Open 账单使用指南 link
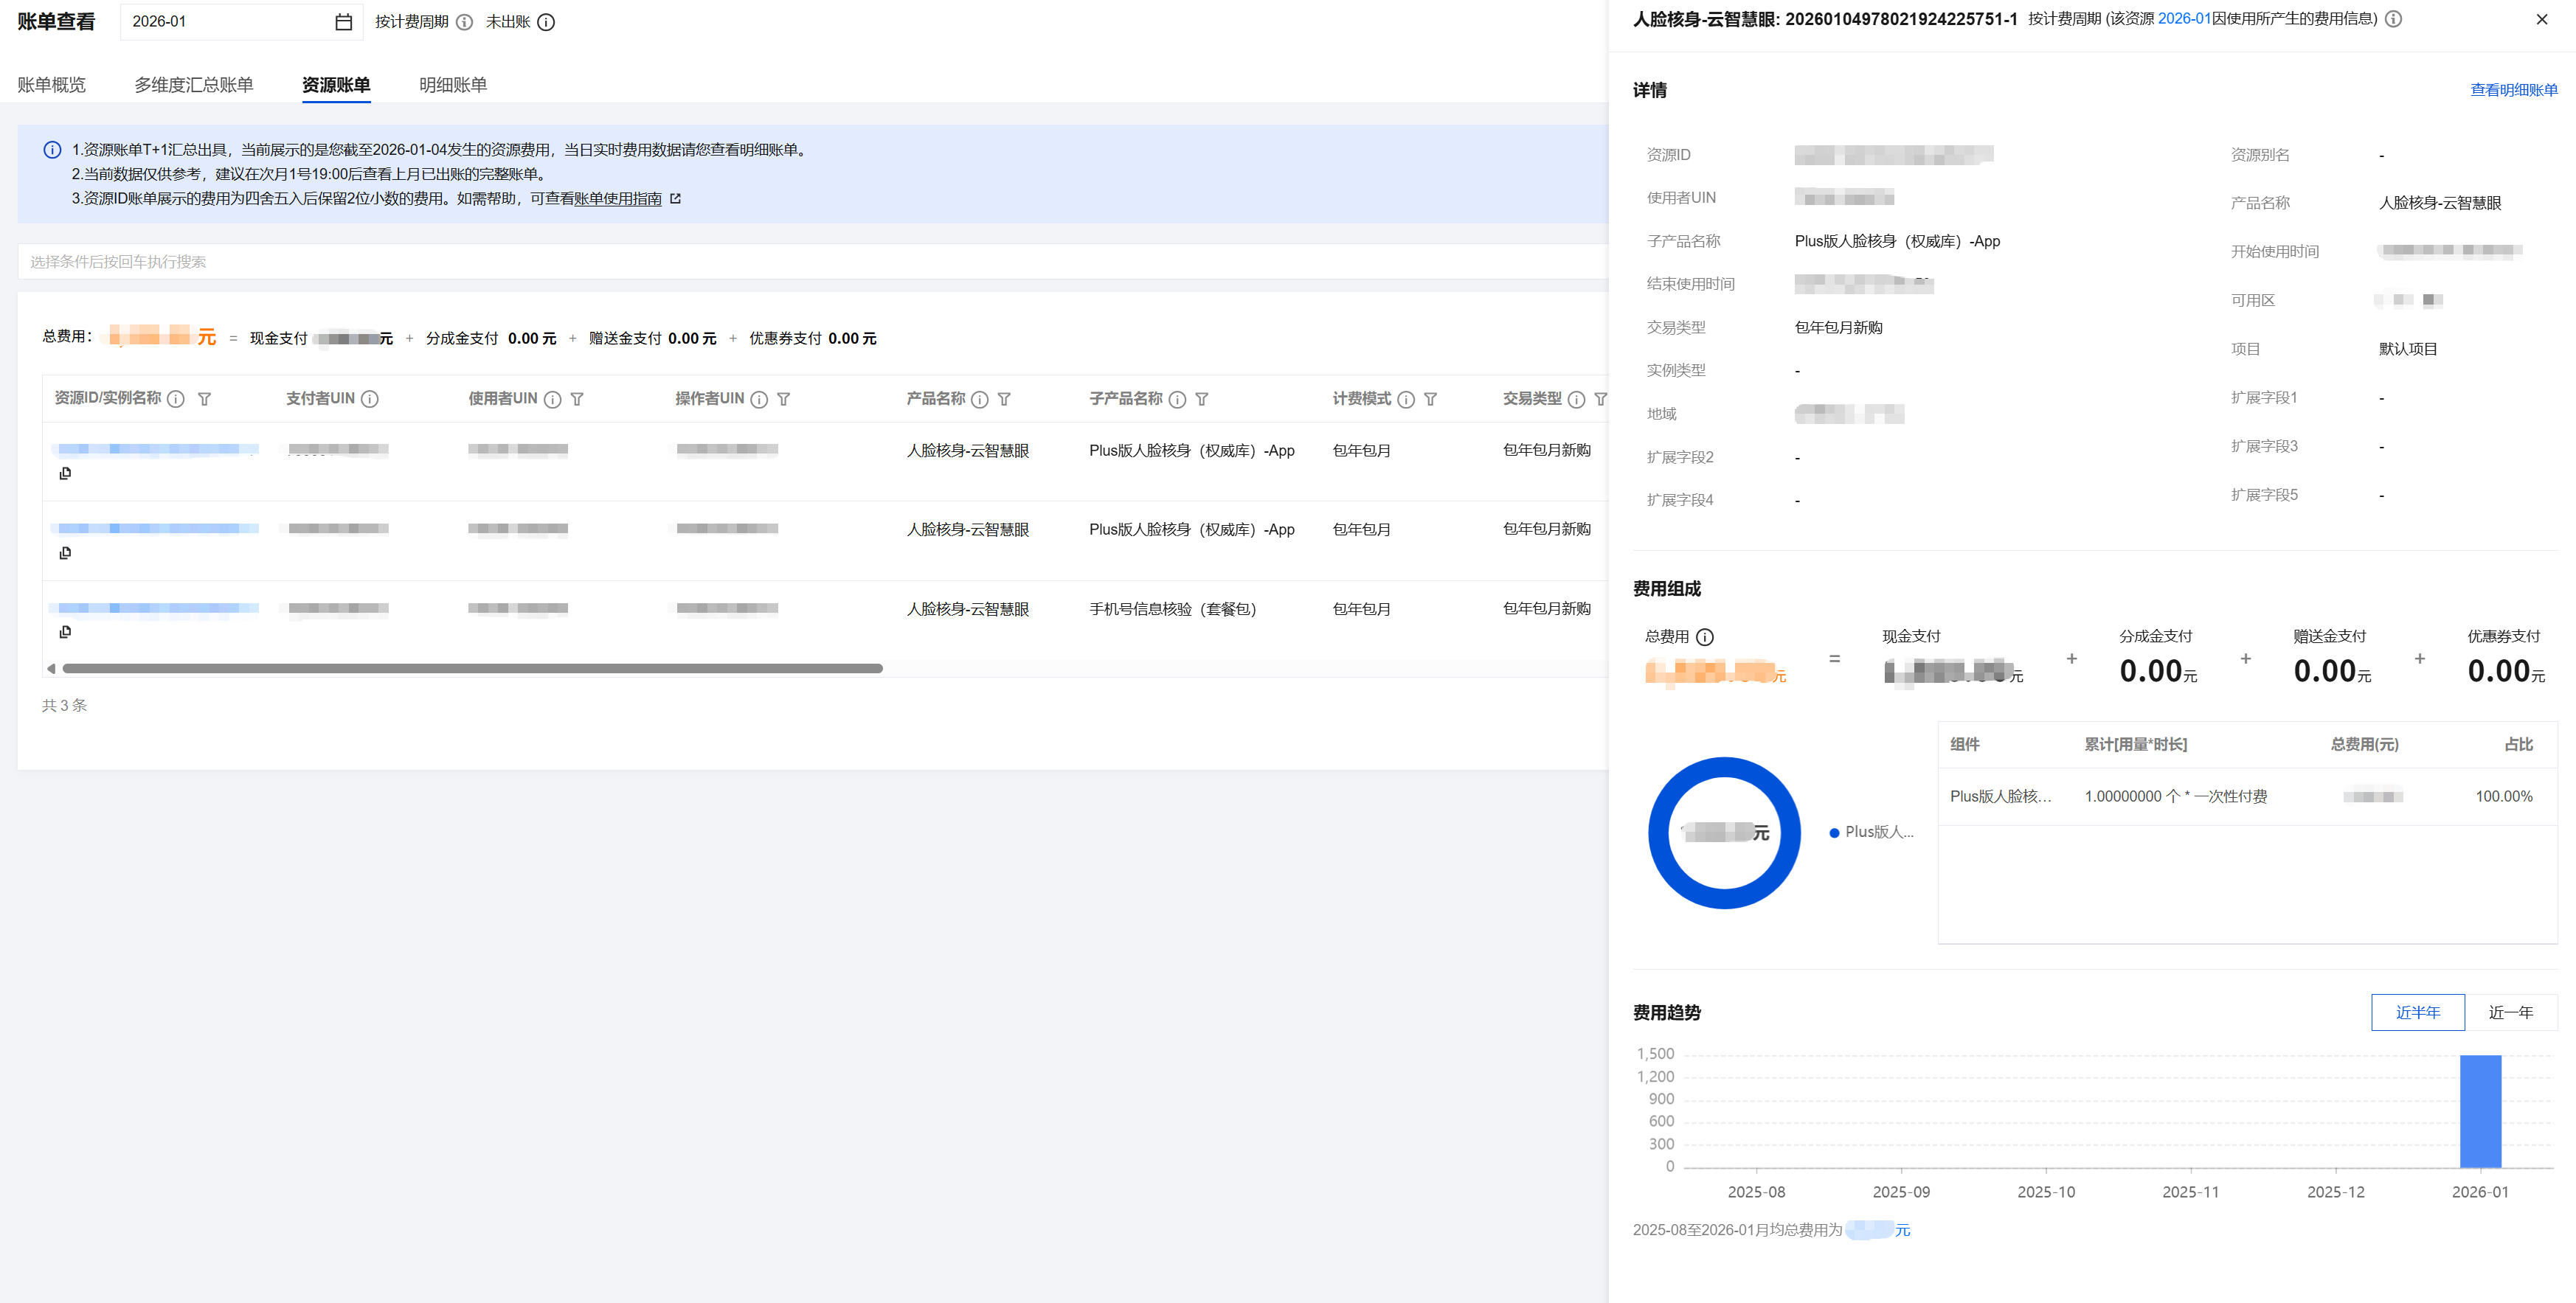2576x1303 pixels. tap(617, 199)
